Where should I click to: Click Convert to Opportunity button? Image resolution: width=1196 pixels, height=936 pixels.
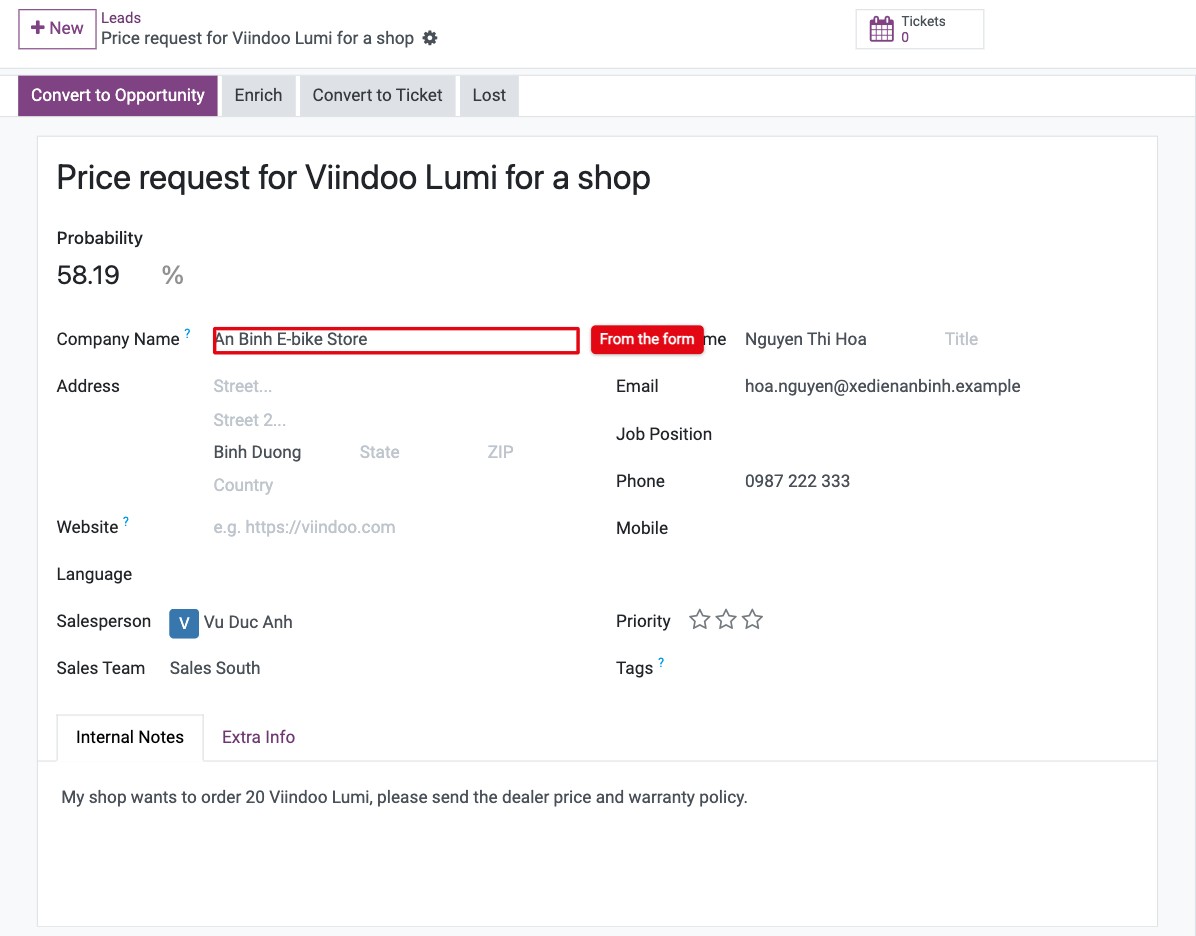point(117,95)
